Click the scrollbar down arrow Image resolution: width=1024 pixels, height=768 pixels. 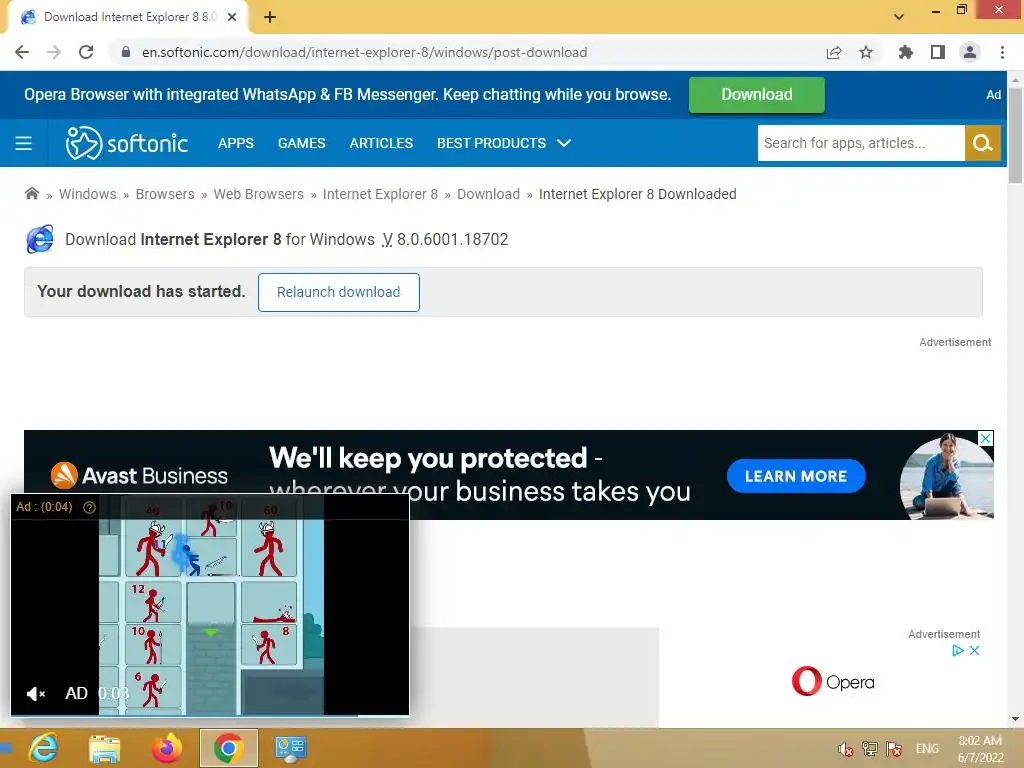pyautogui.click(x=1016, y=719)
